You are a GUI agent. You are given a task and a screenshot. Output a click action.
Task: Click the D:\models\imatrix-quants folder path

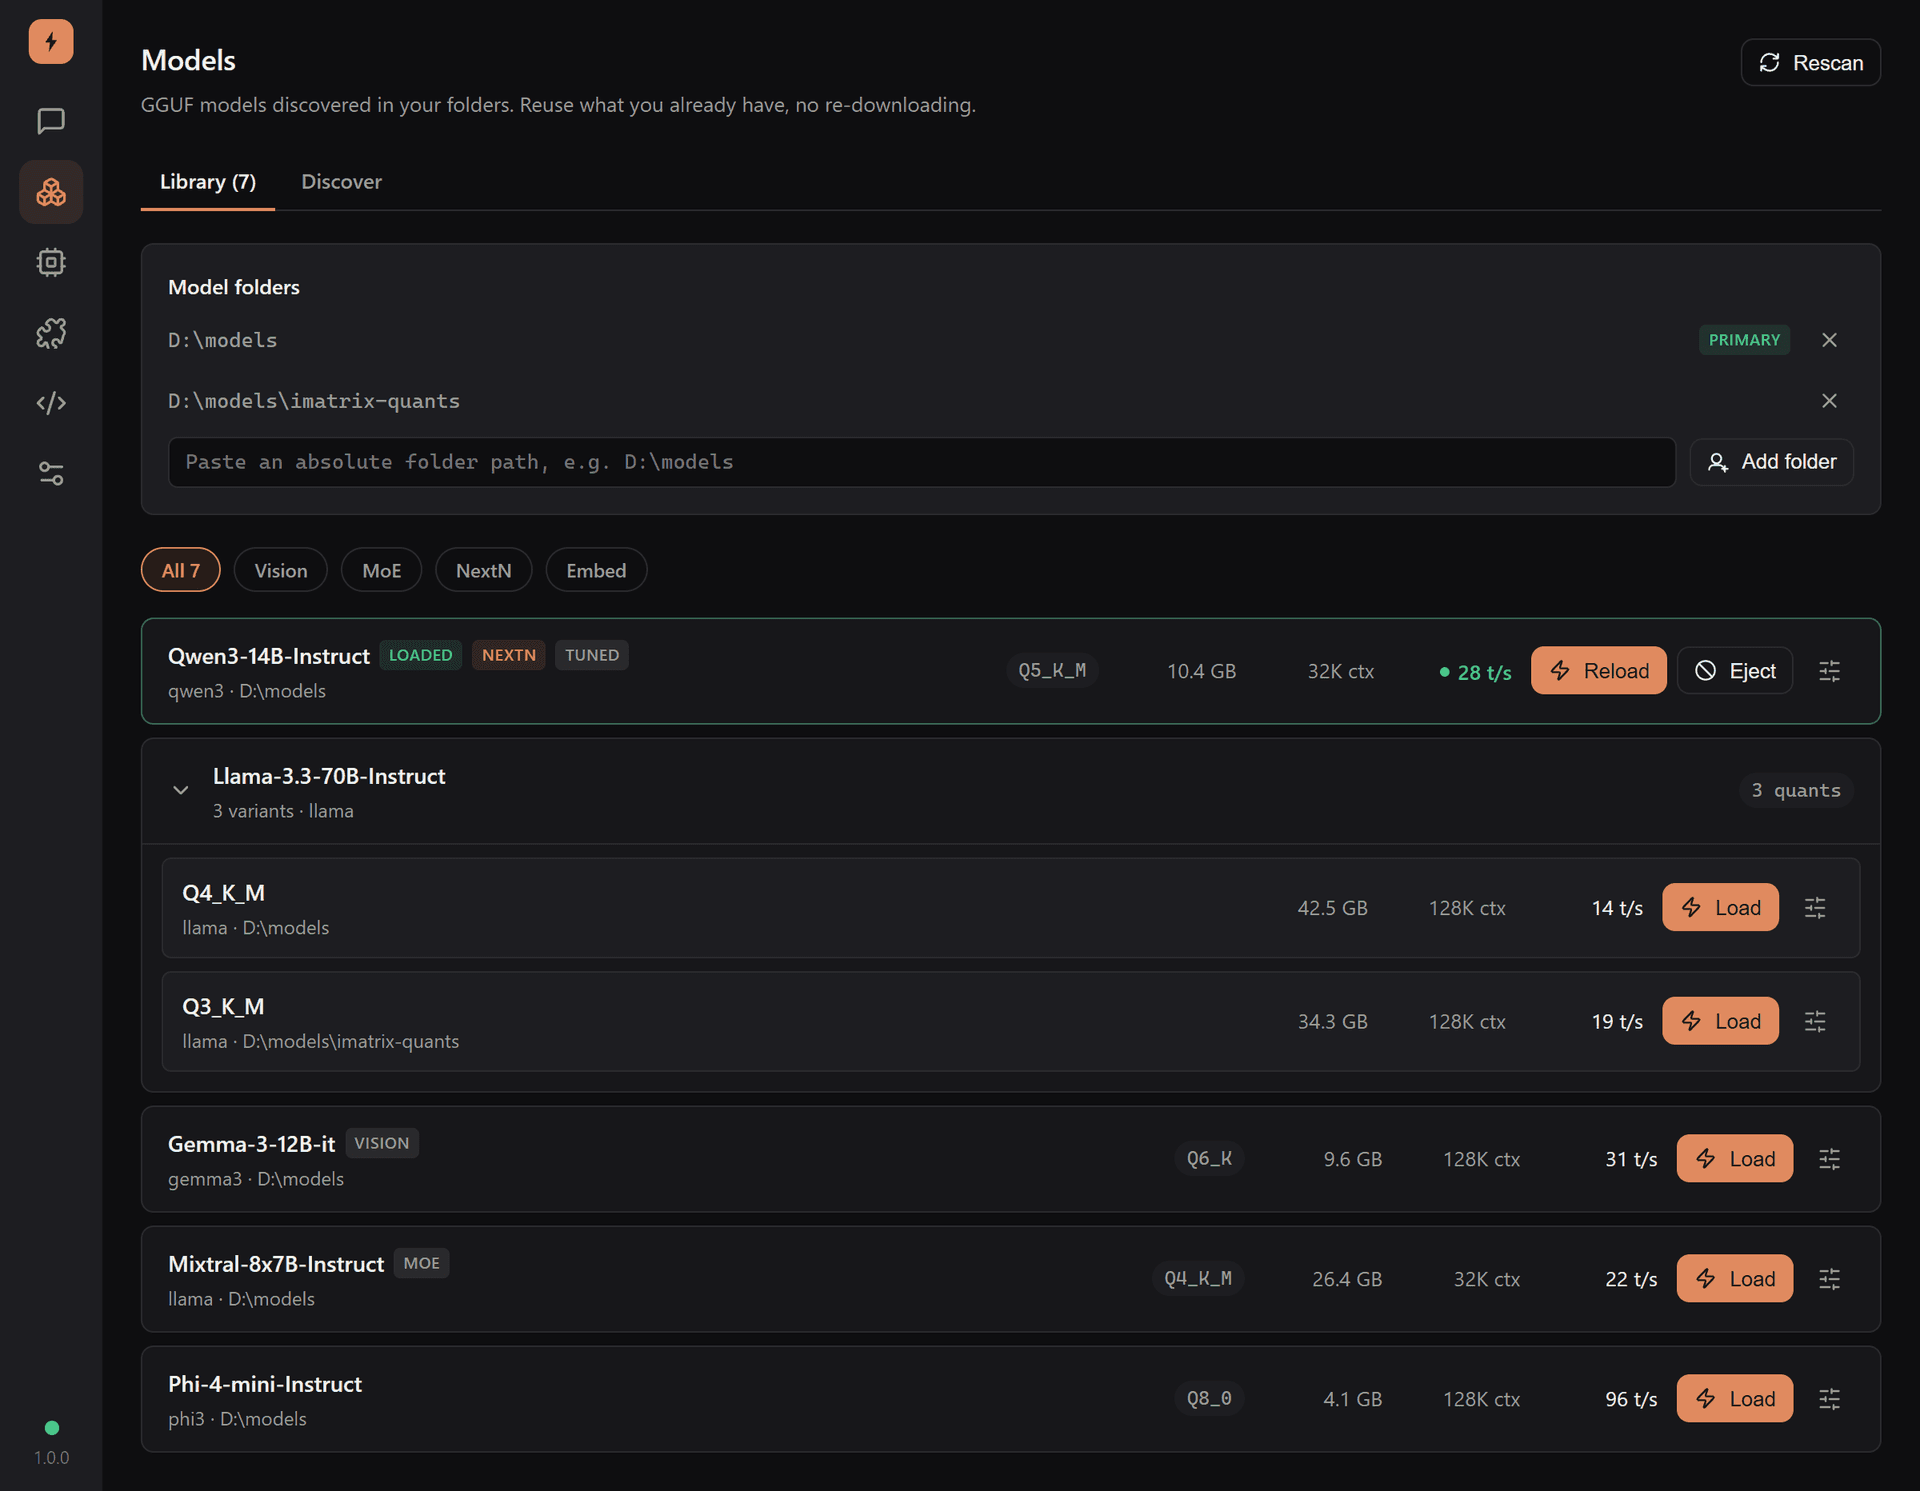click(314, 401)
